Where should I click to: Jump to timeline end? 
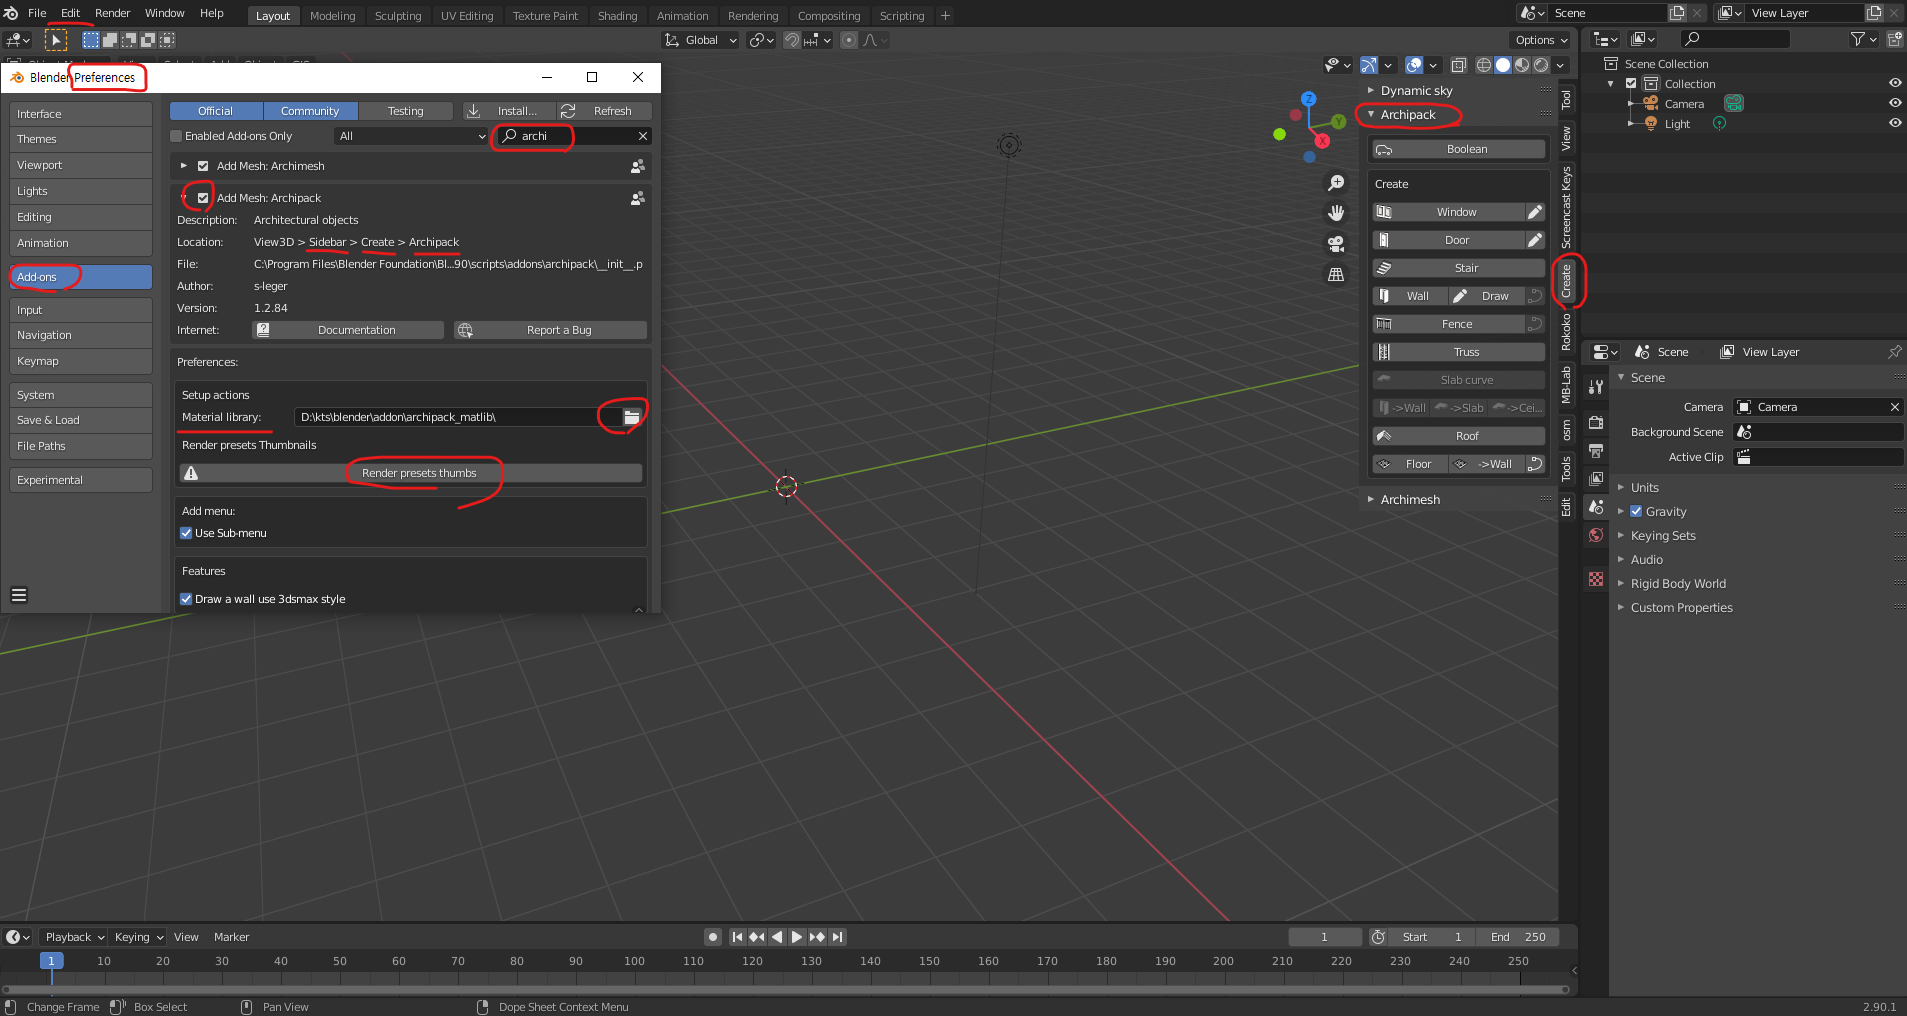[838, 937]
